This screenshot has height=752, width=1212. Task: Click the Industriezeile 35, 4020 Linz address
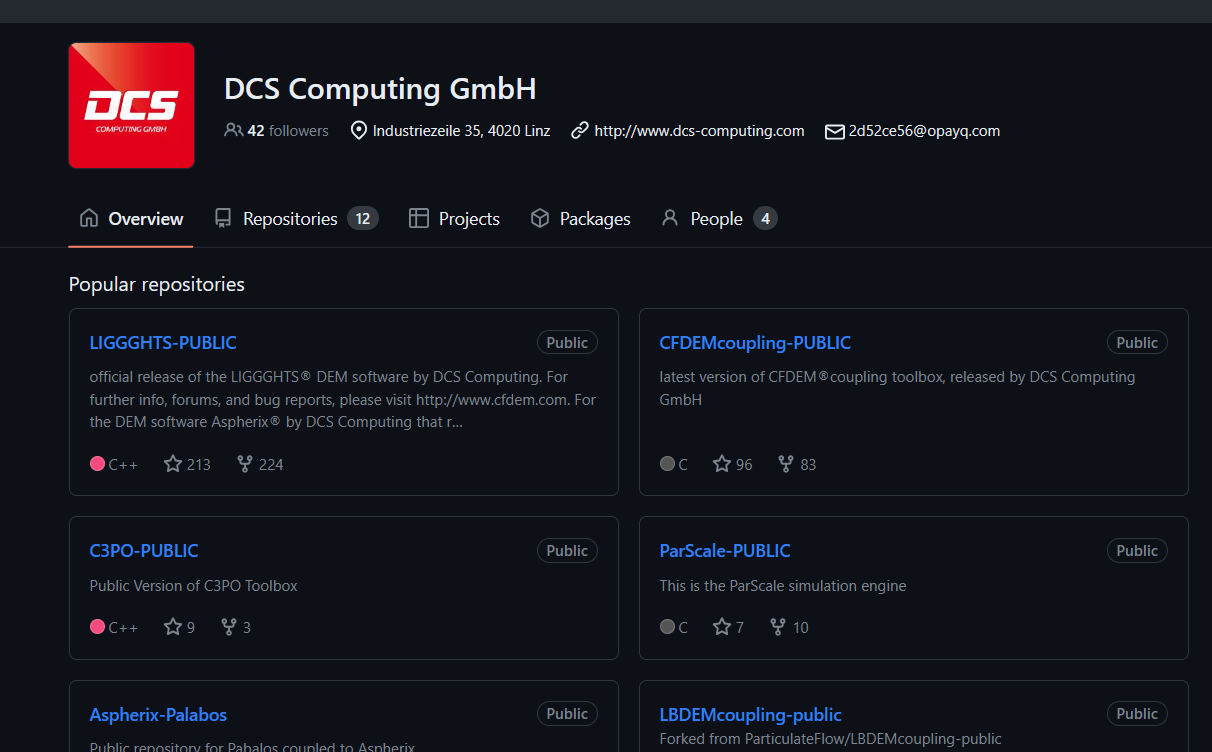pyautogui.click(x=461, y=131)
